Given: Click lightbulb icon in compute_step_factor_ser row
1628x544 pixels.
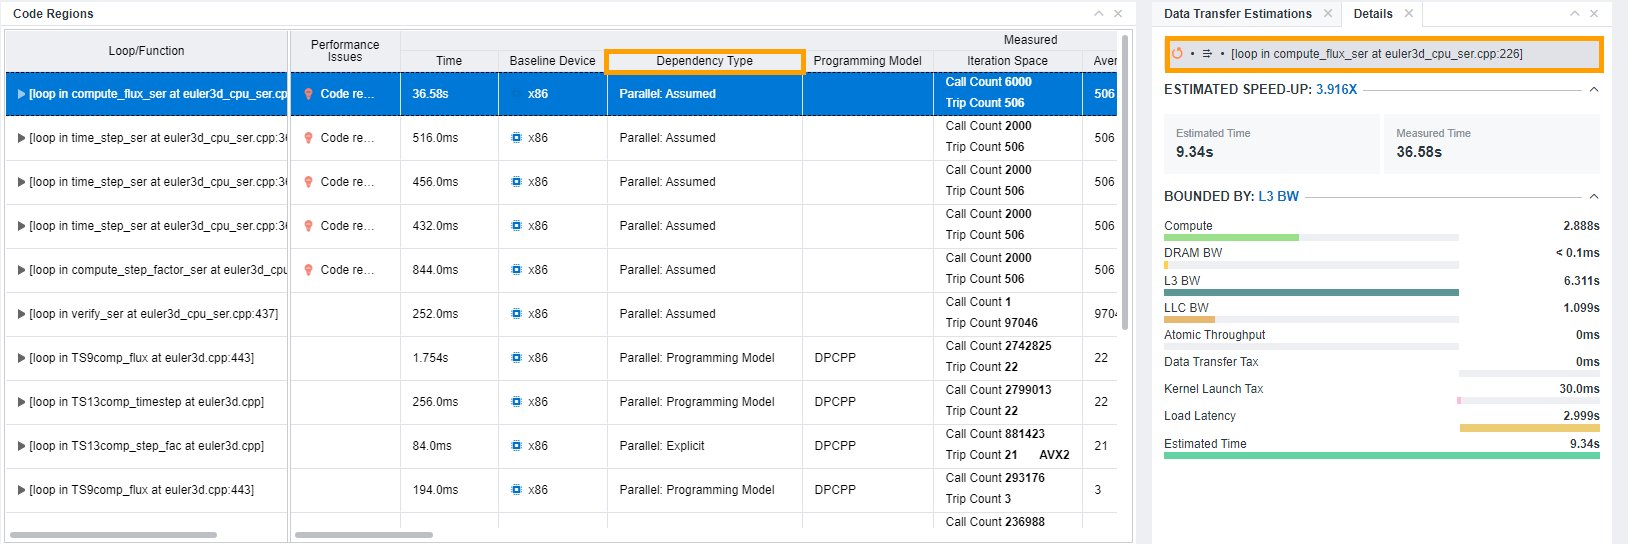Looking at the screenshot, I should click(x=309, y=270).
